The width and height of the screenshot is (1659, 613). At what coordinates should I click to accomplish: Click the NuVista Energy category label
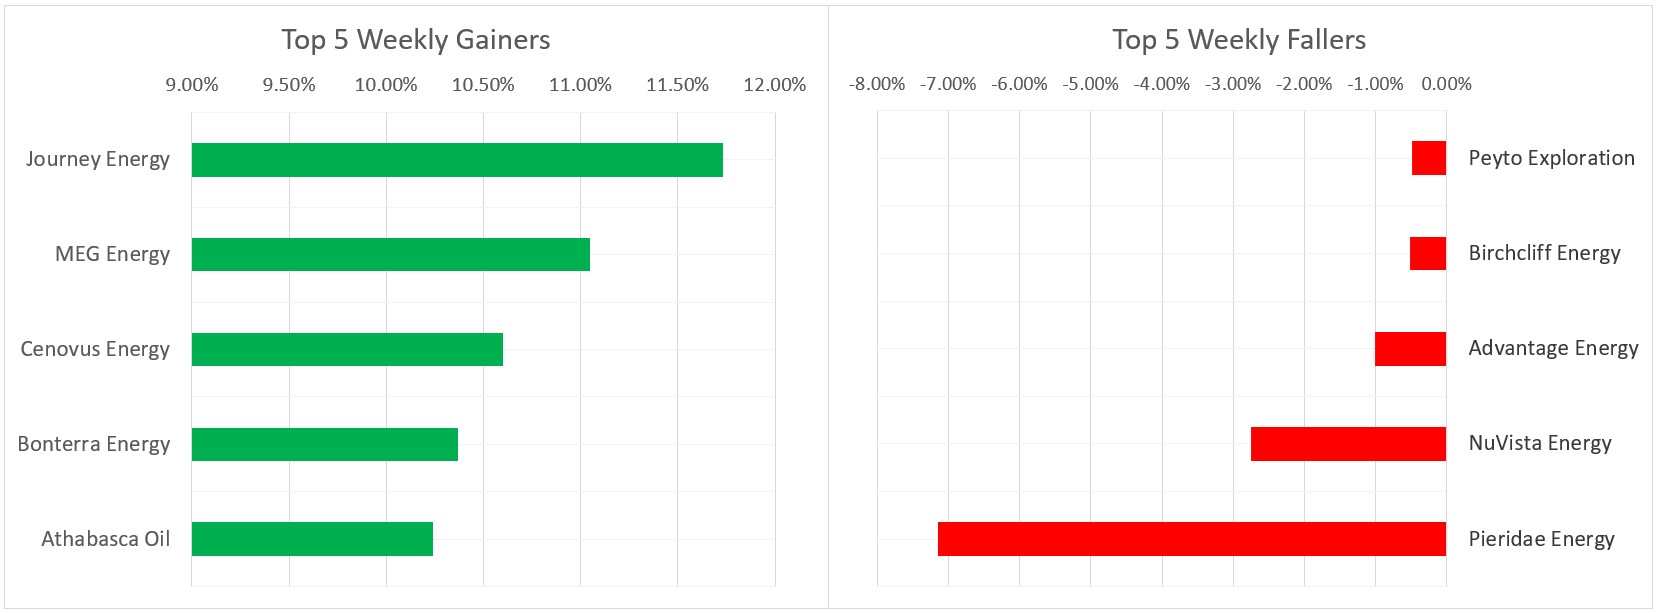tap(1539, 443)
